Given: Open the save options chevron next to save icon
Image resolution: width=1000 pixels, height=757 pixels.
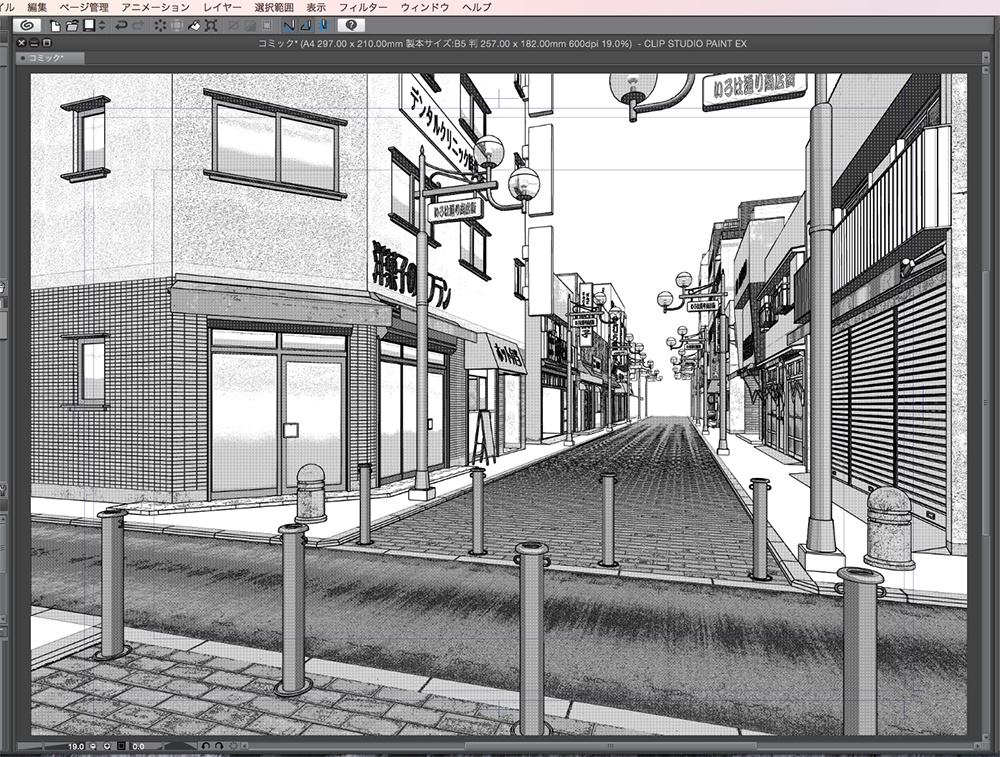Looking at the screenshot, I should pyautogui.click(x=100, y=28).
